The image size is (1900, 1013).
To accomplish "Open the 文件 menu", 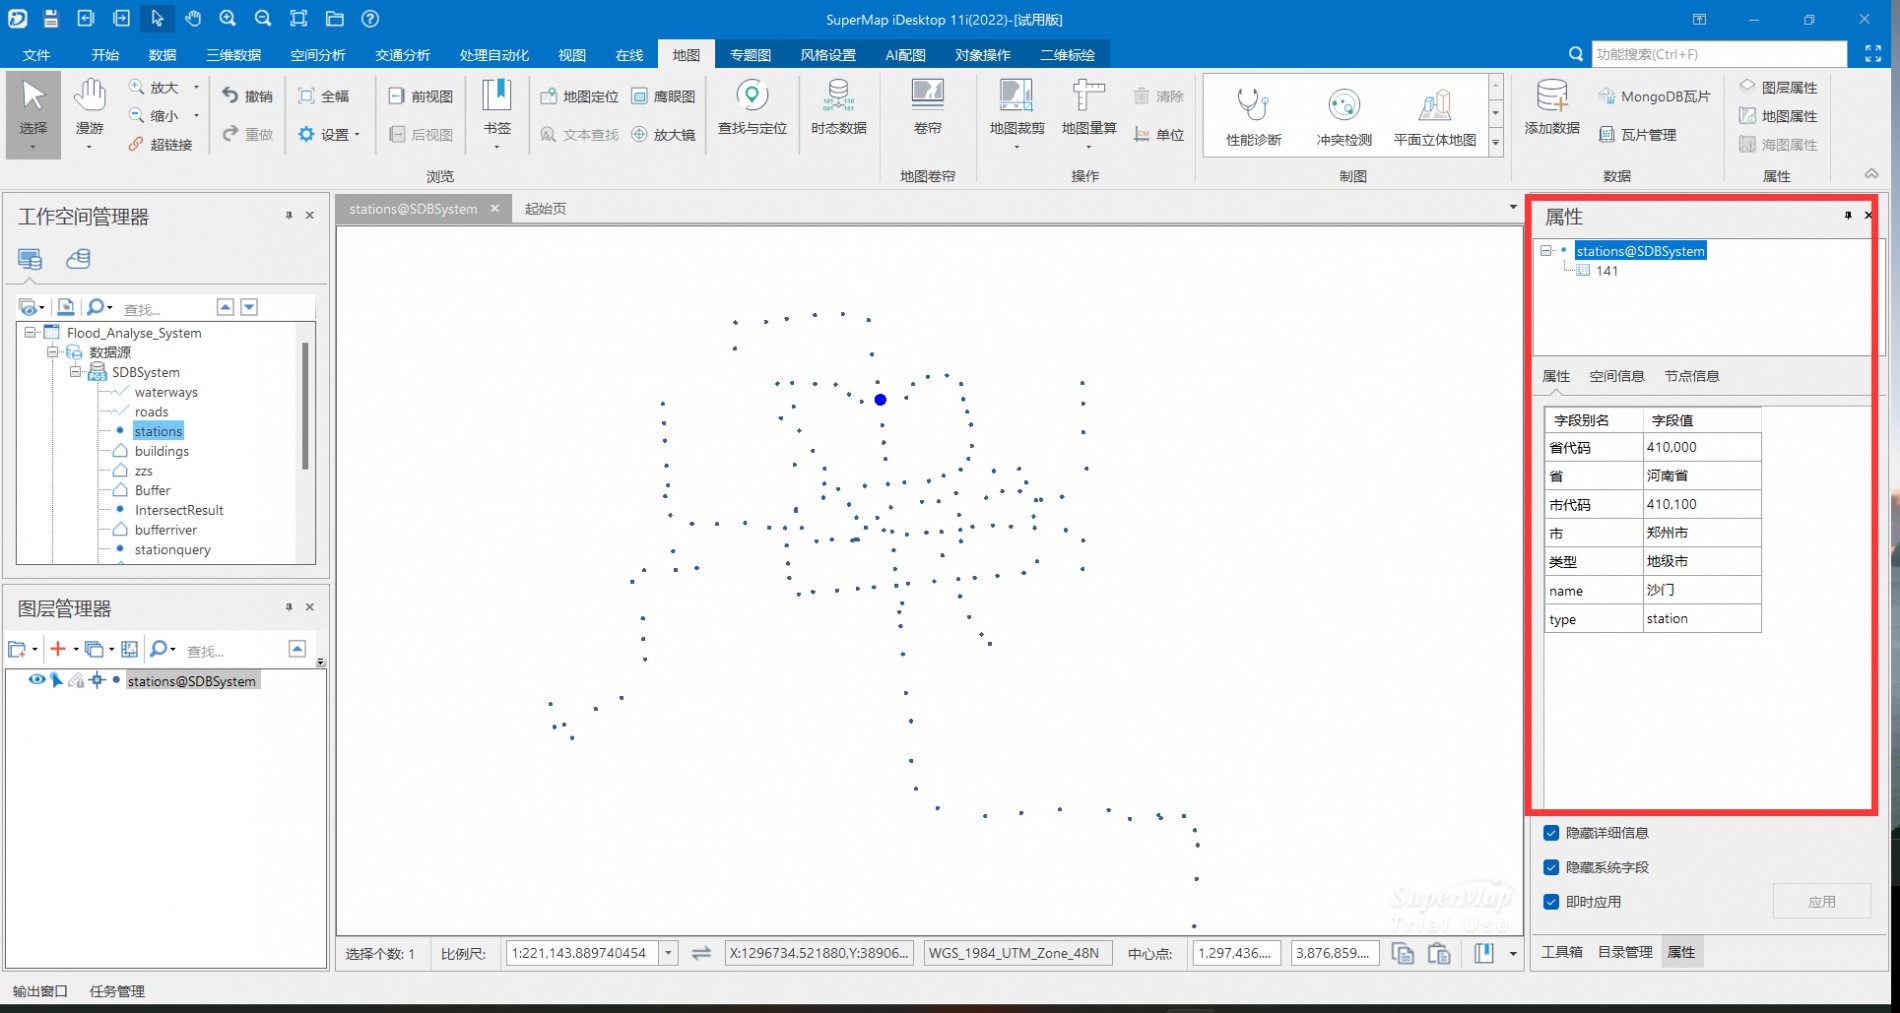I will pyautogui.click(x=36, y=55).
